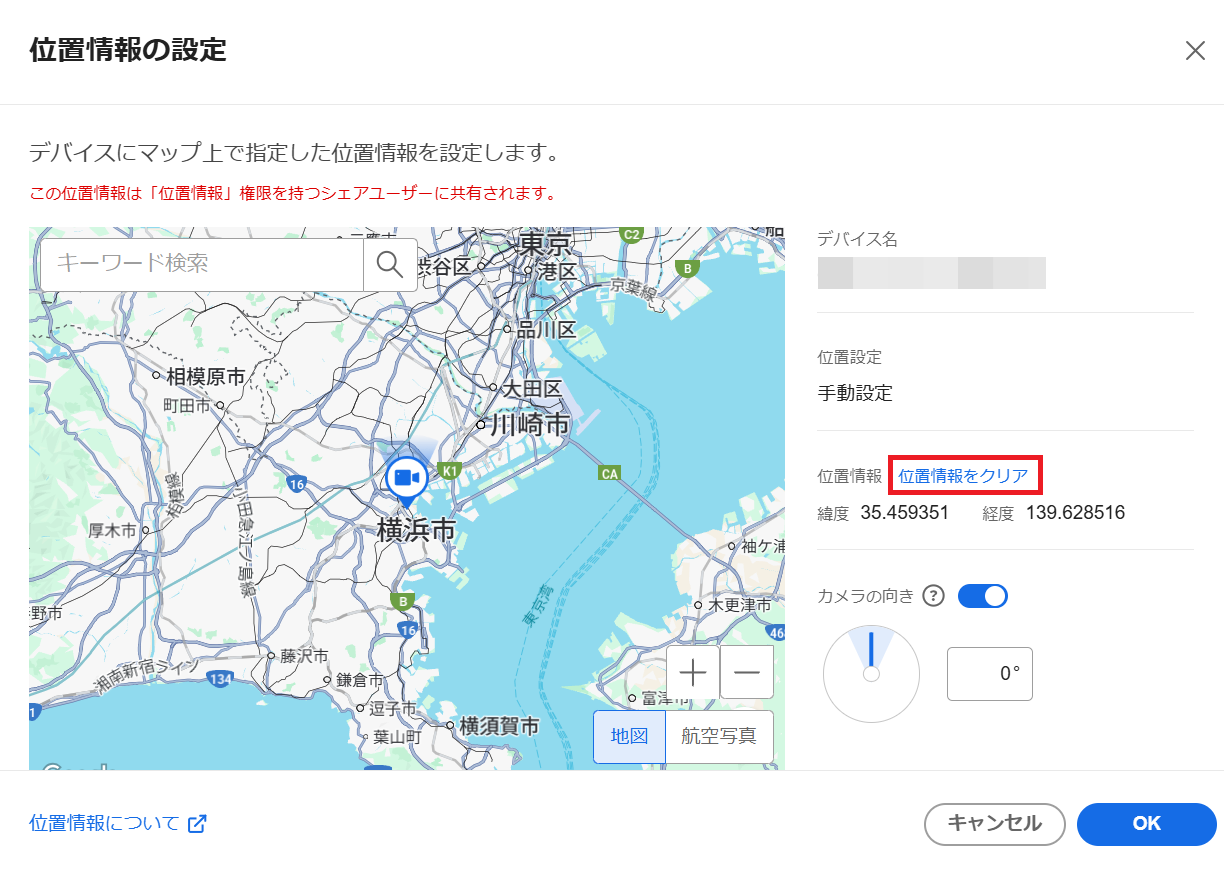Click the external link icon beside 位置情報について
1224x873 pixels.
[x=198, y=823]
